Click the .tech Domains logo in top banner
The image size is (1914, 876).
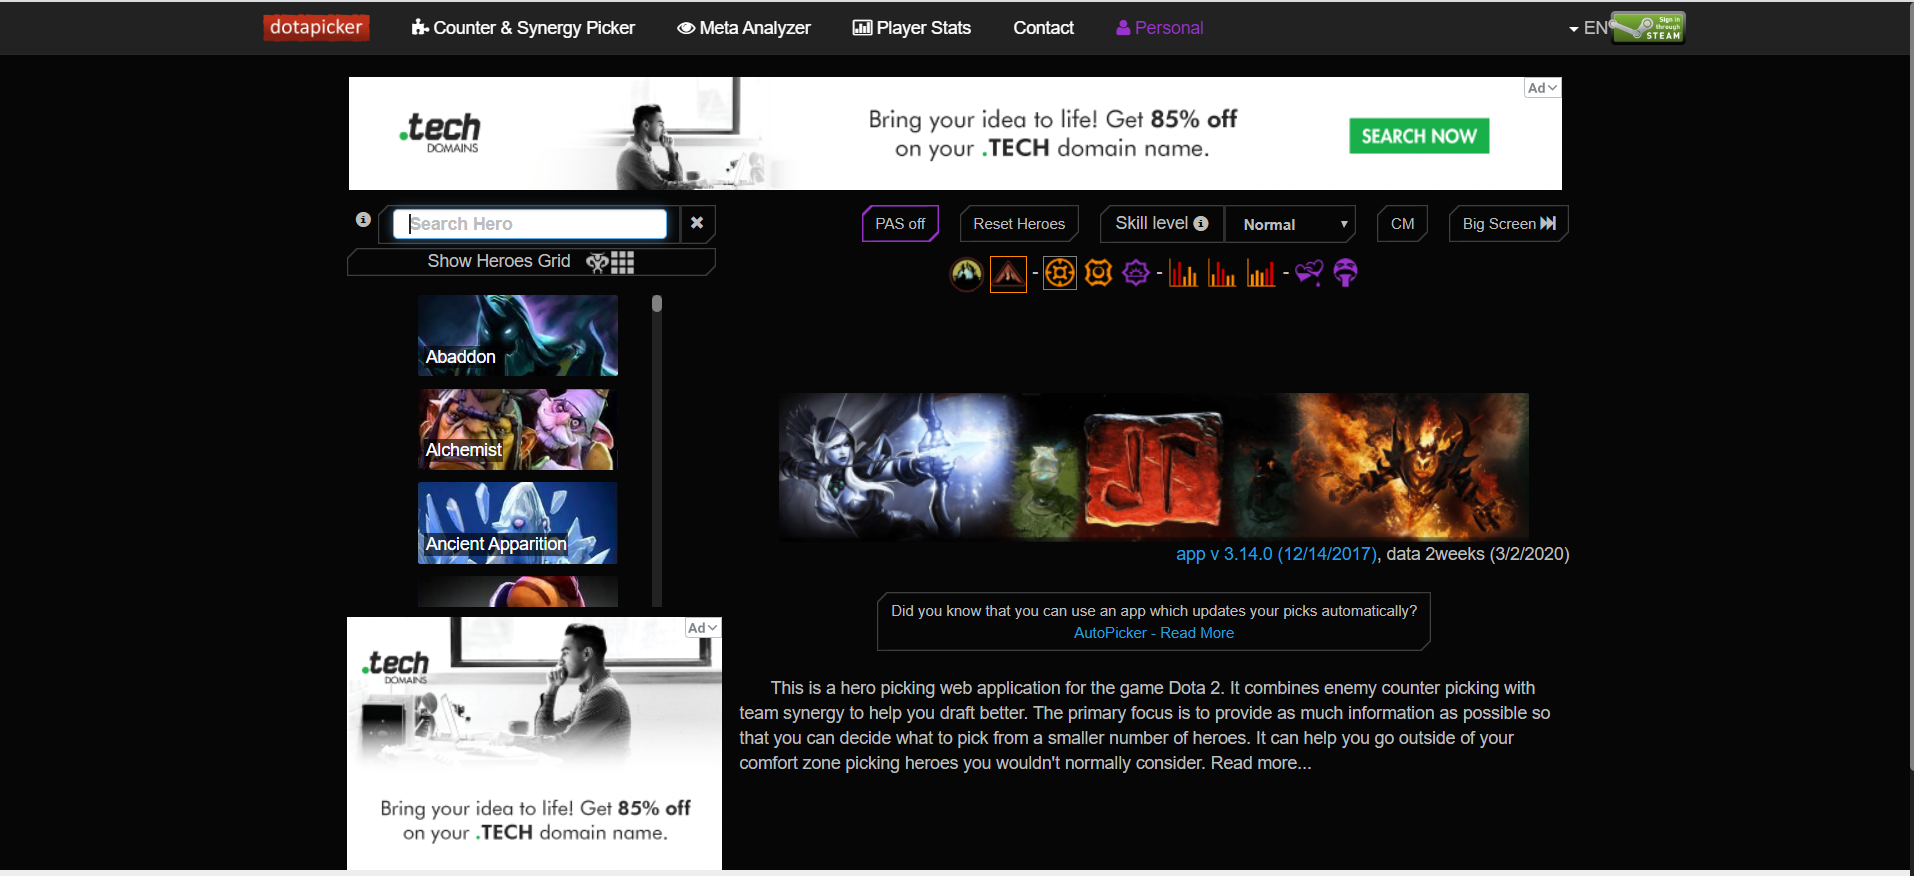441,133
